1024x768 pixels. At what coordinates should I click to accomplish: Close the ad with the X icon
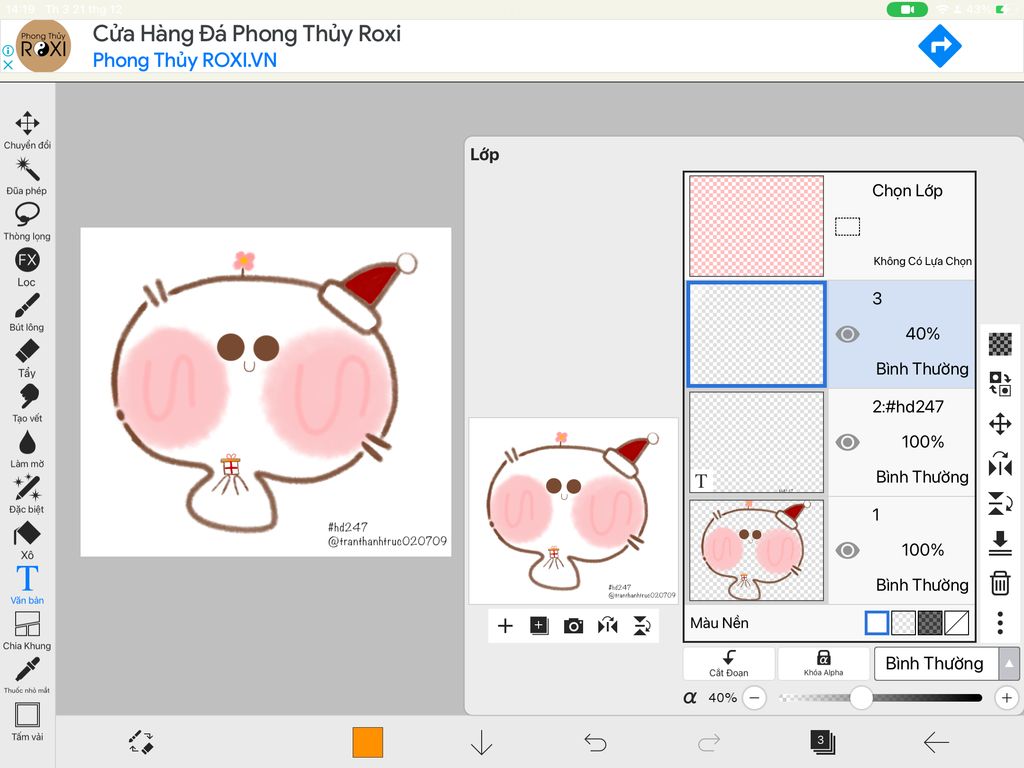pos(8,65)
